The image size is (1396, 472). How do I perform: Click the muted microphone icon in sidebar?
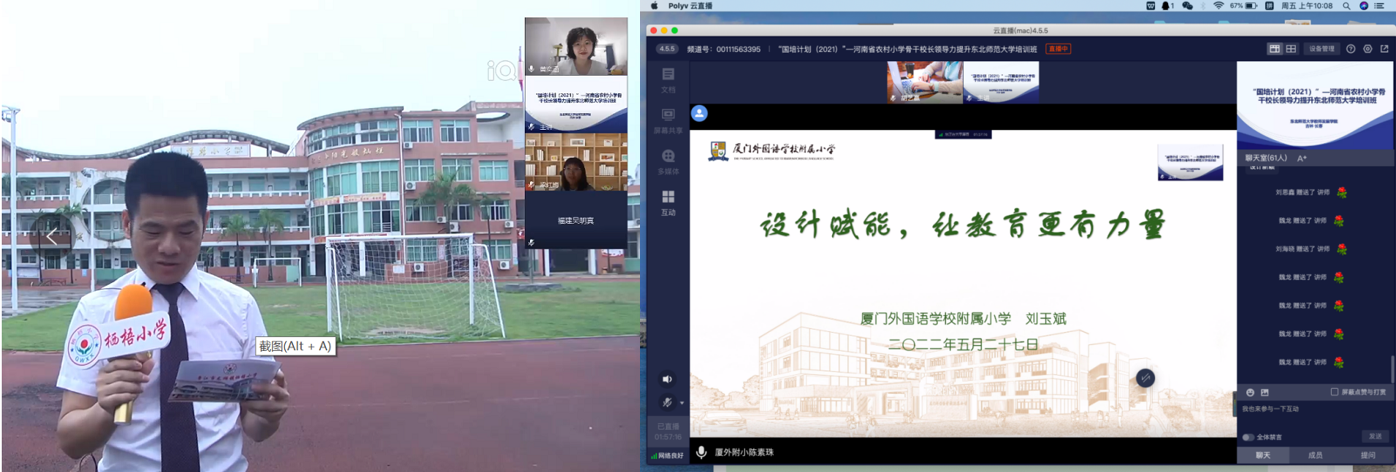666,402
